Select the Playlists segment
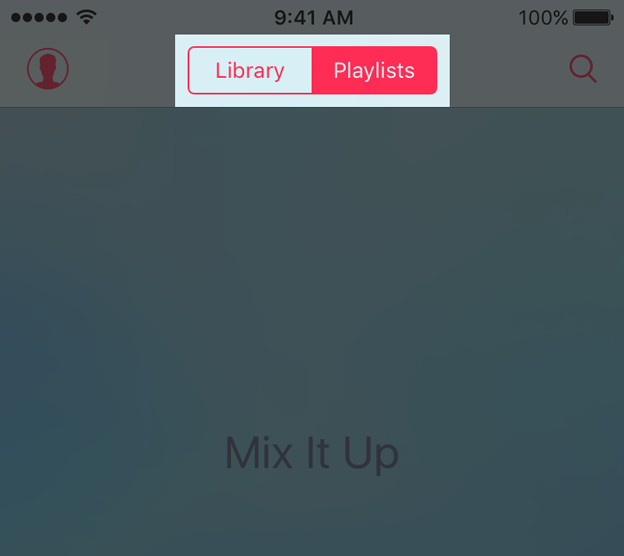This screenshot has width=624, height=556. pyautogui.click(x=374, y=70)
